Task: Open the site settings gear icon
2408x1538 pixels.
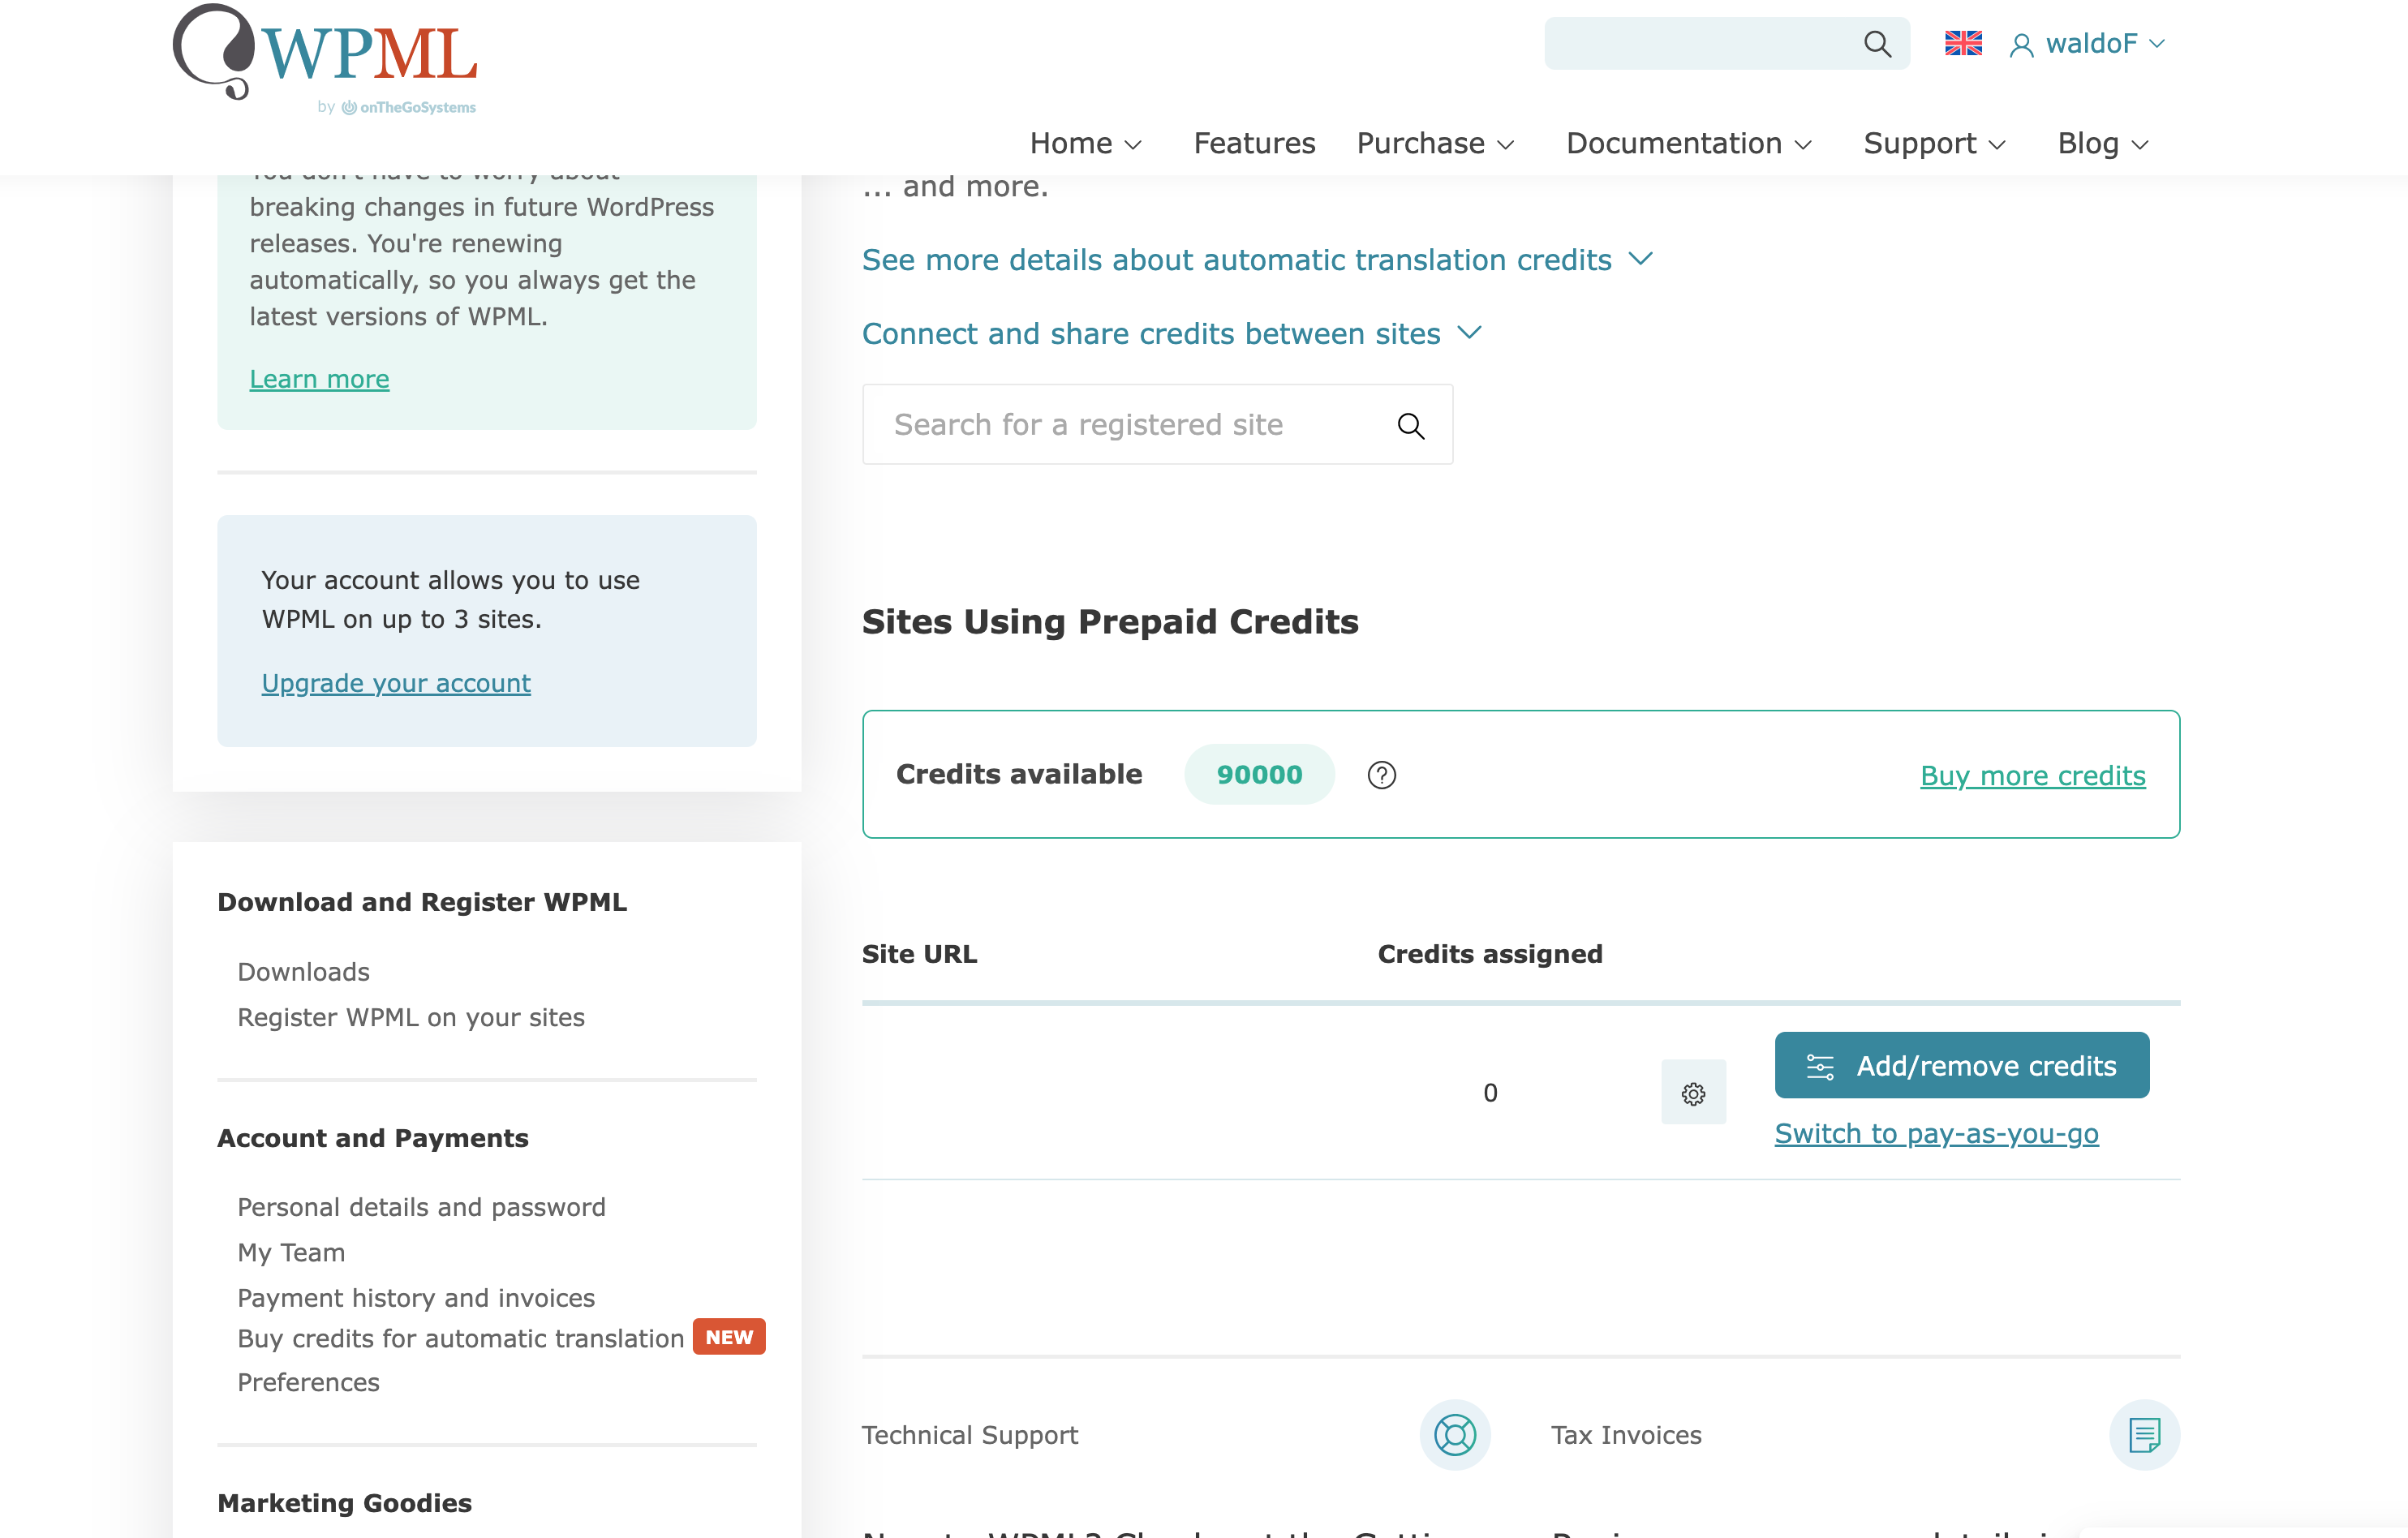Action: pos(1693,1093)
